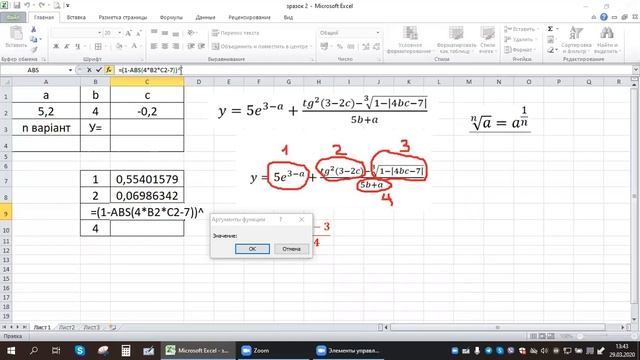Open the font size dropdown
The image size is (640, 360).
coord(120,33)
